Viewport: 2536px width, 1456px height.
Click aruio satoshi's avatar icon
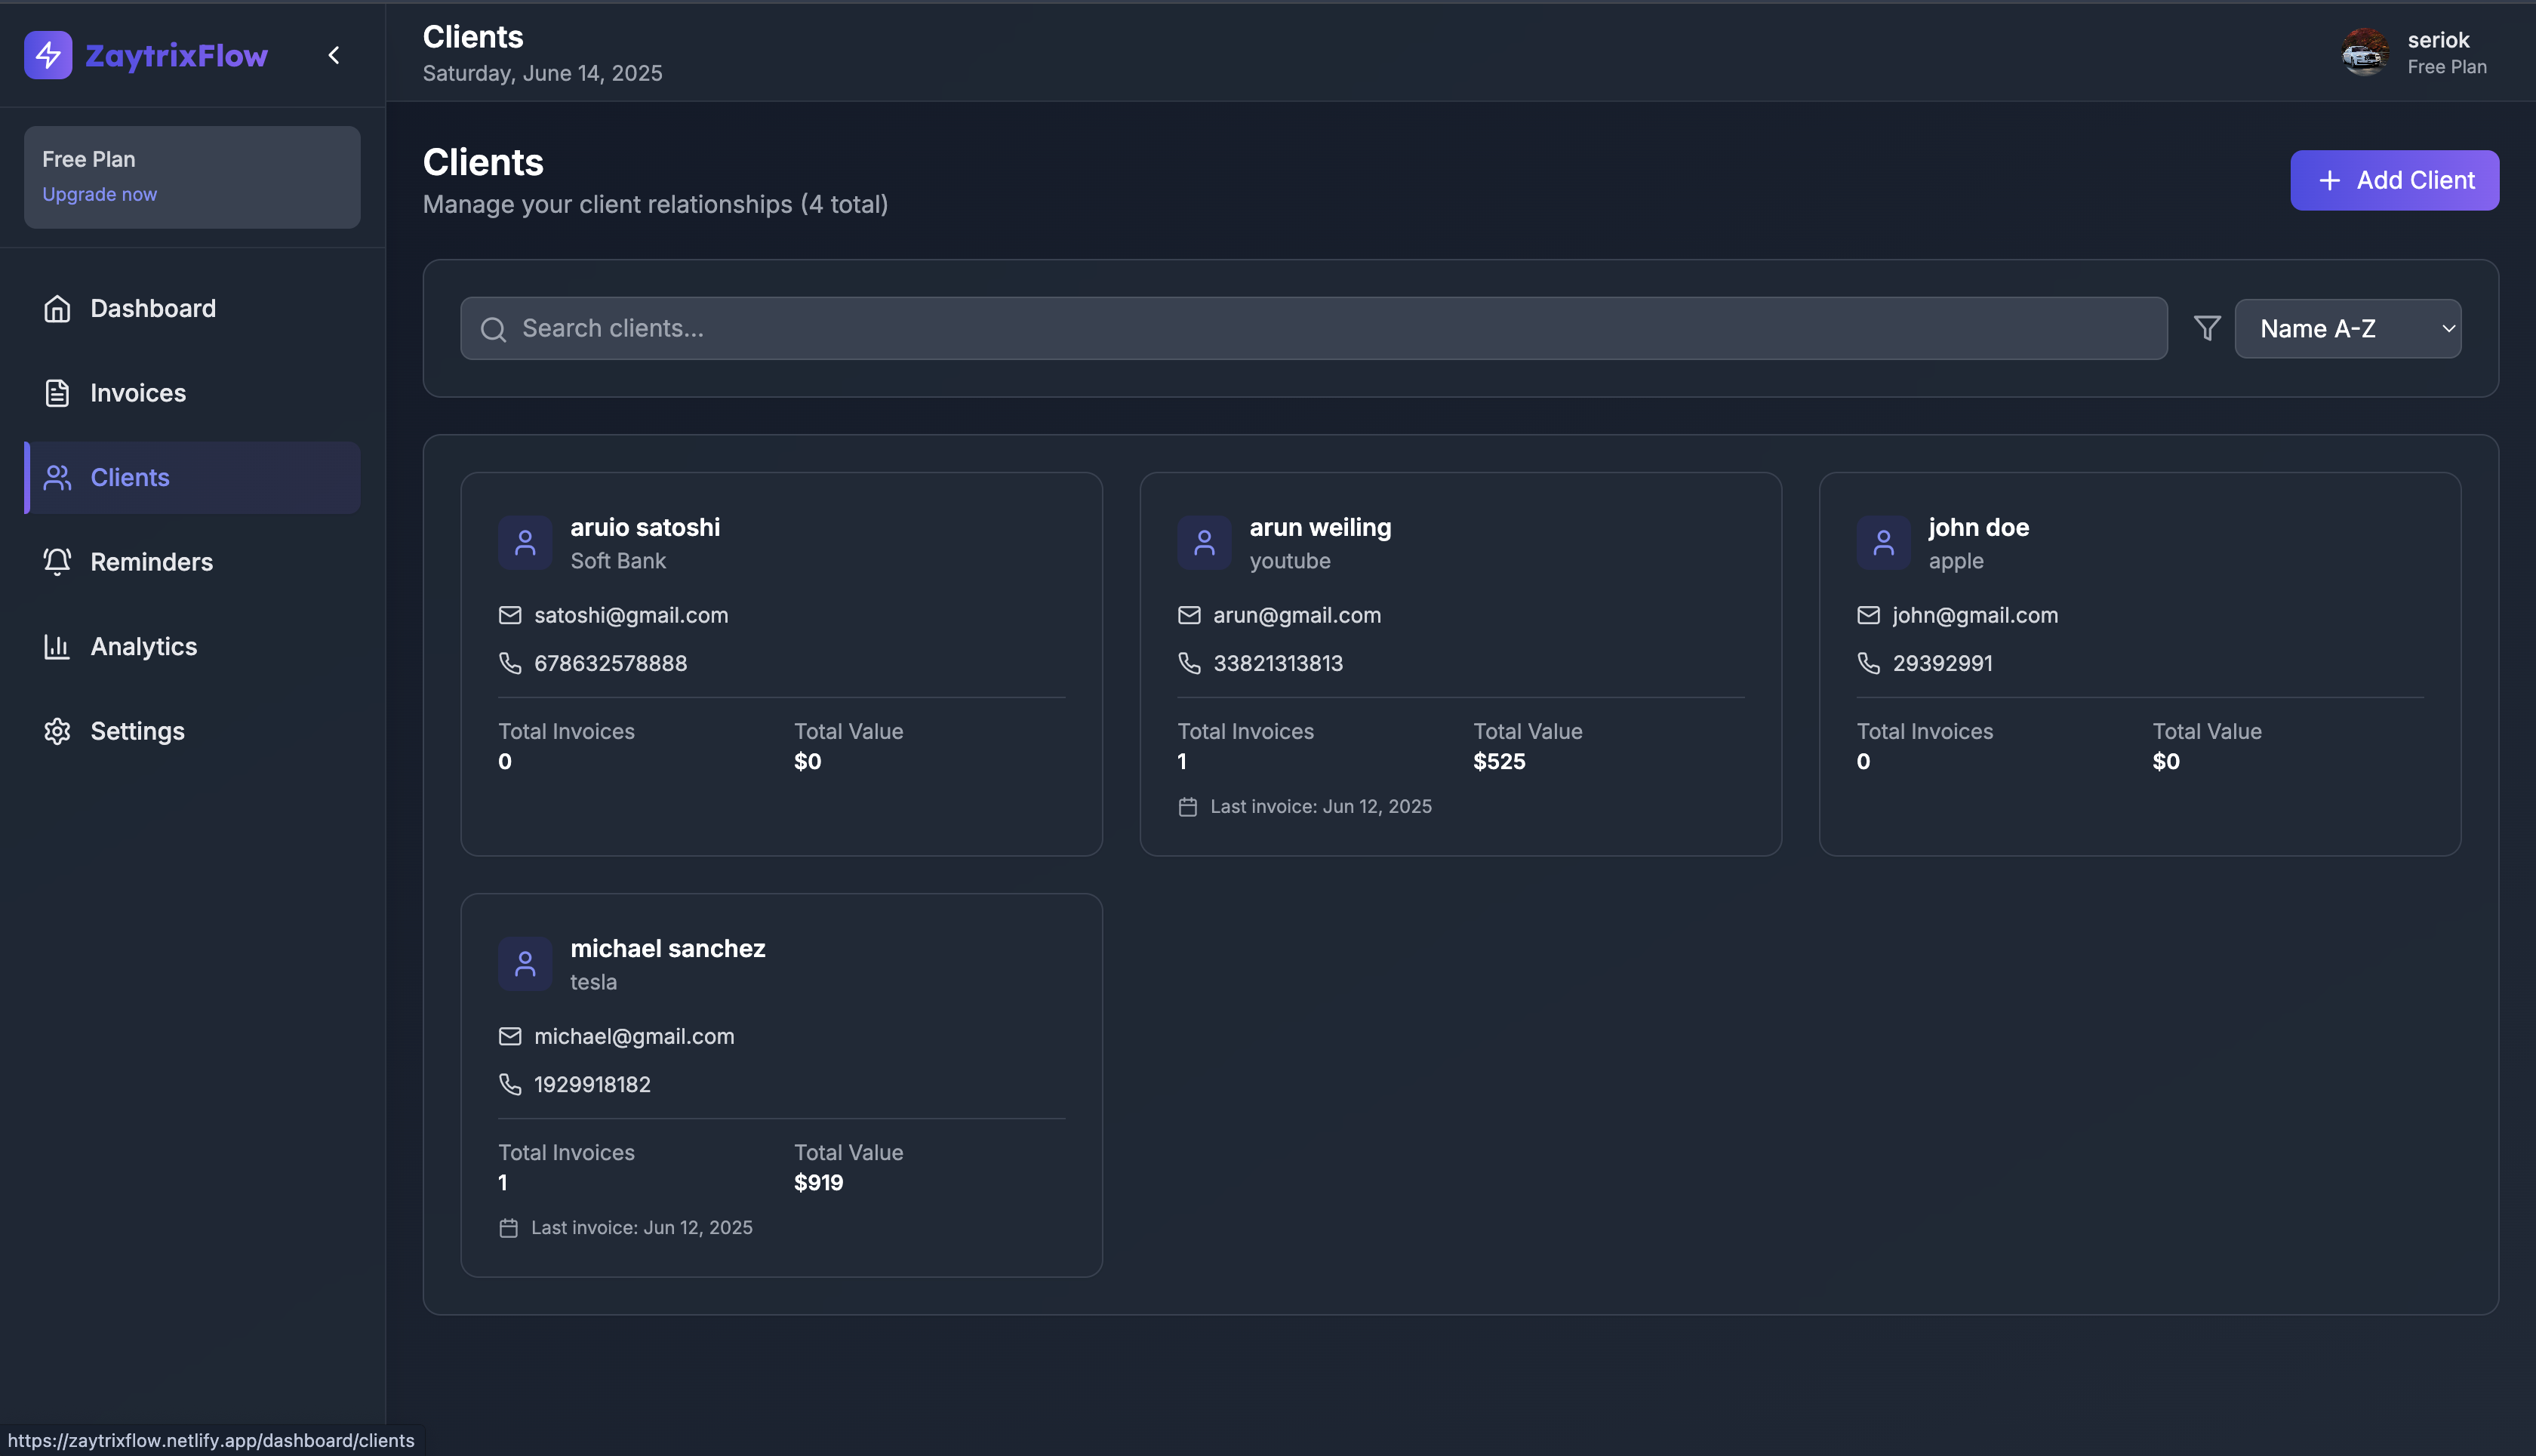[525, 543]
